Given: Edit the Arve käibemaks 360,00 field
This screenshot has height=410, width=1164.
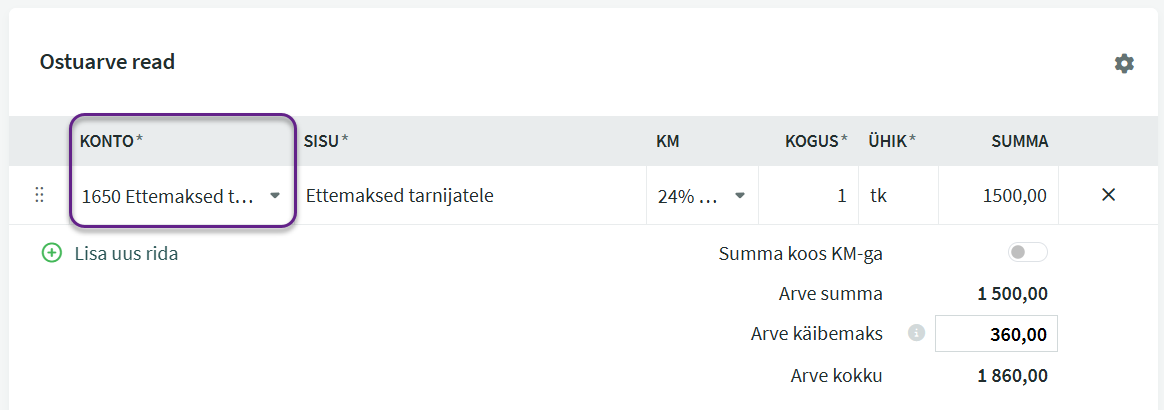Looking at the screenshot, I should coord(996,335).
